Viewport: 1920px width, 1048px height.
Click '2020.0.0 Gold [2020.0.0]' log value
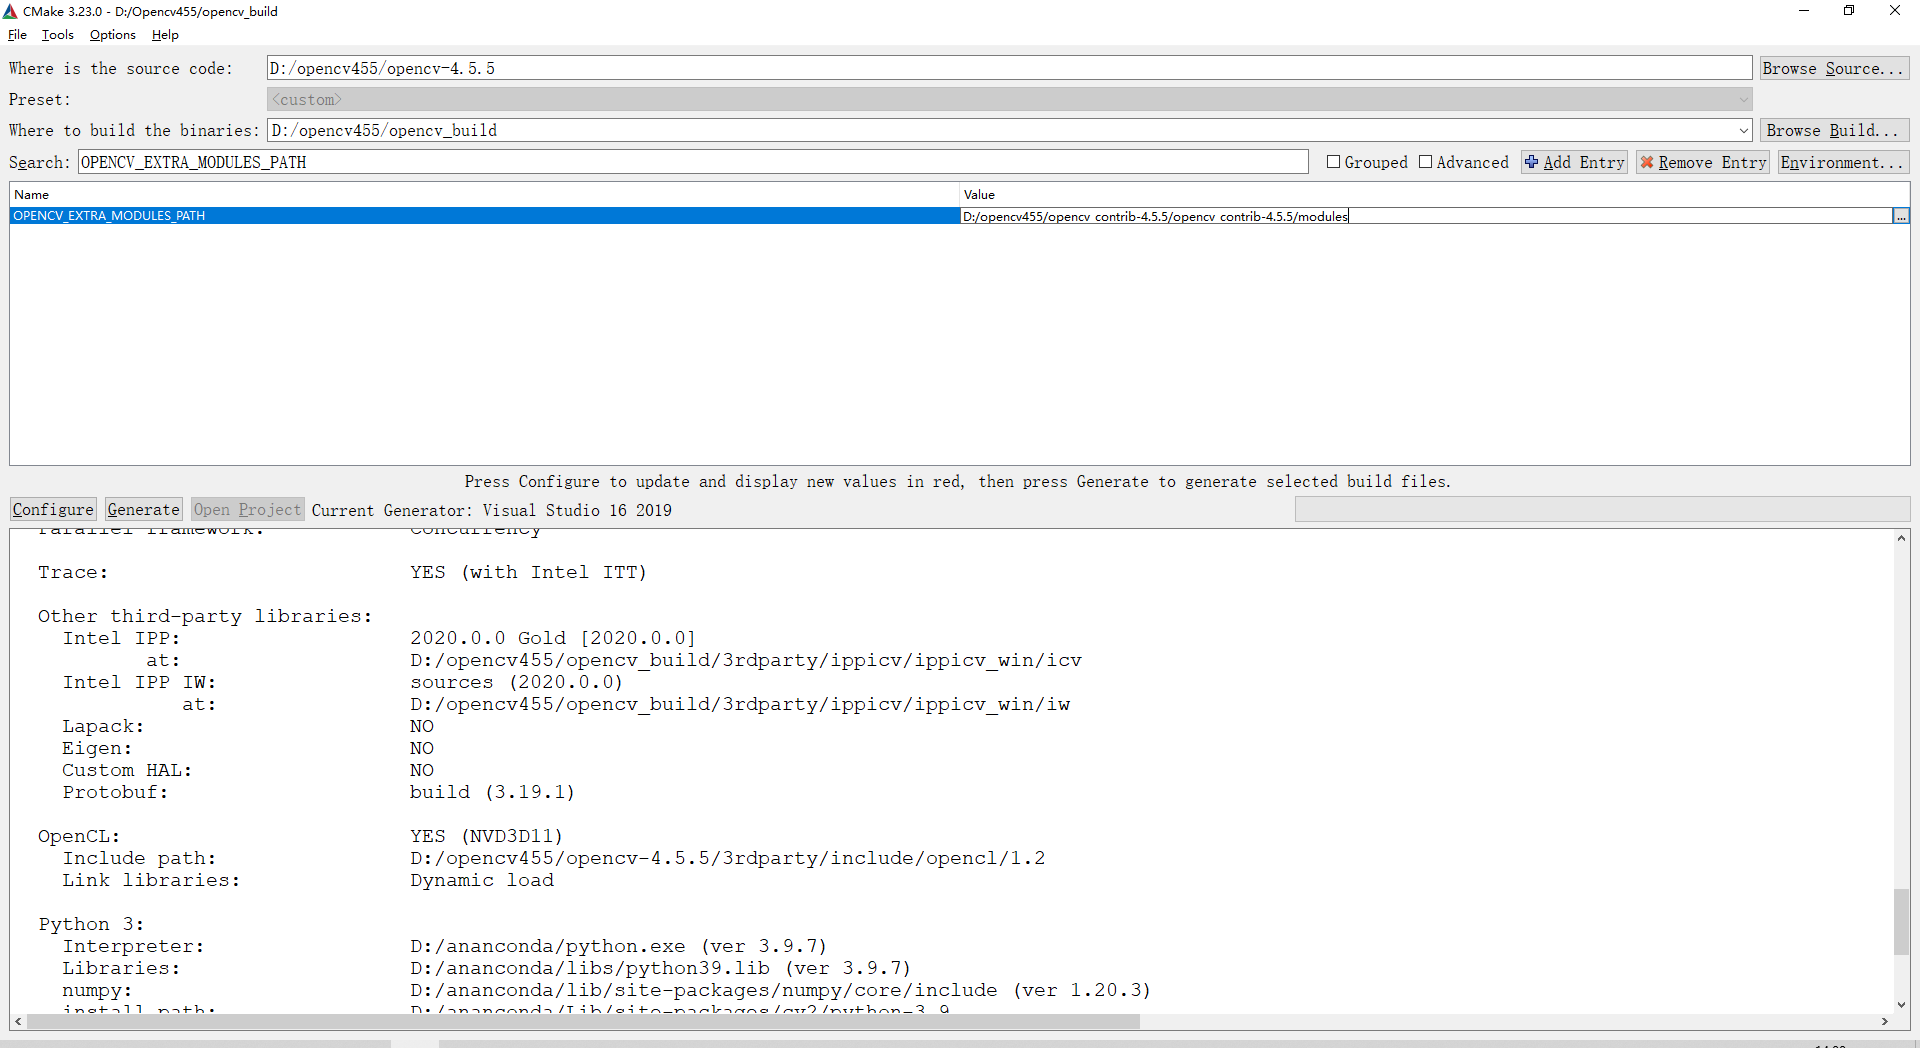(553, 638)
